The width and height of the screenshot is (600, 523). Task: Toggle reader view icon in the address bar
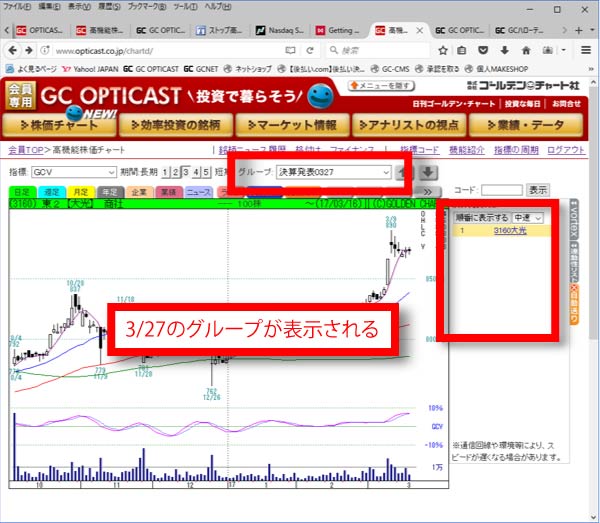point(290,50)
